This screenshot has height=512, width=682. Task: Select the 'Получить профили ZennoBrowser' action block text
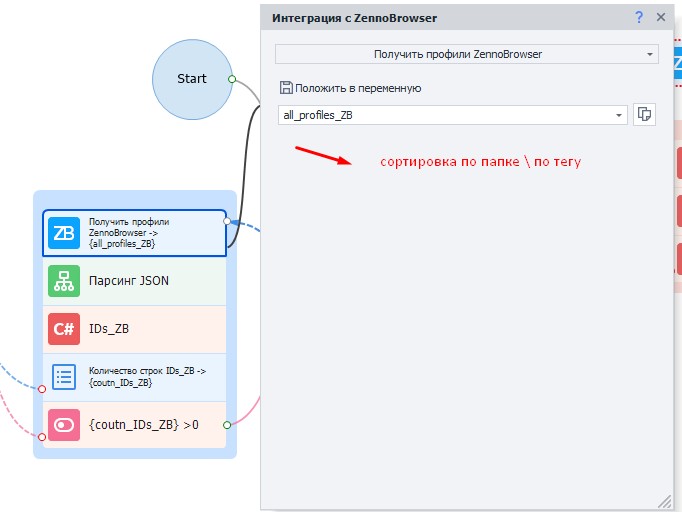(129, 233)
